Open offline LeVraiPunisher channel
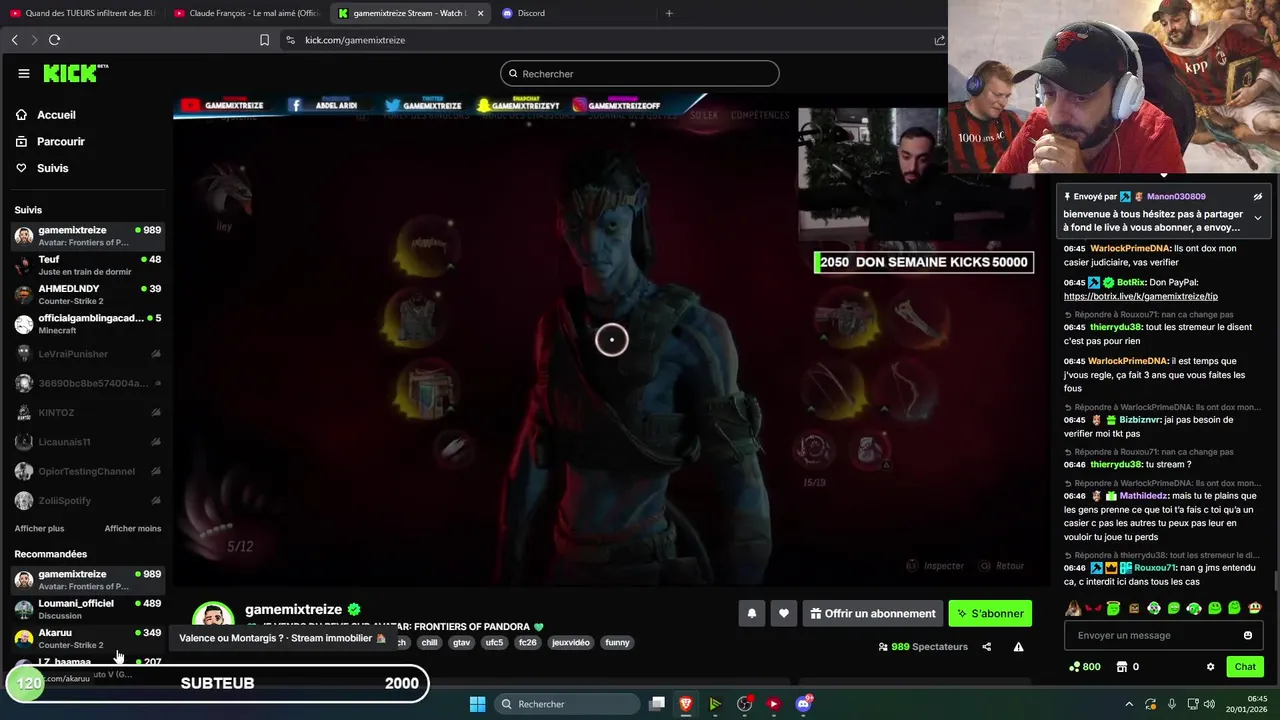The height and width of the screenshot is (720, 1280). click(88, 353)
